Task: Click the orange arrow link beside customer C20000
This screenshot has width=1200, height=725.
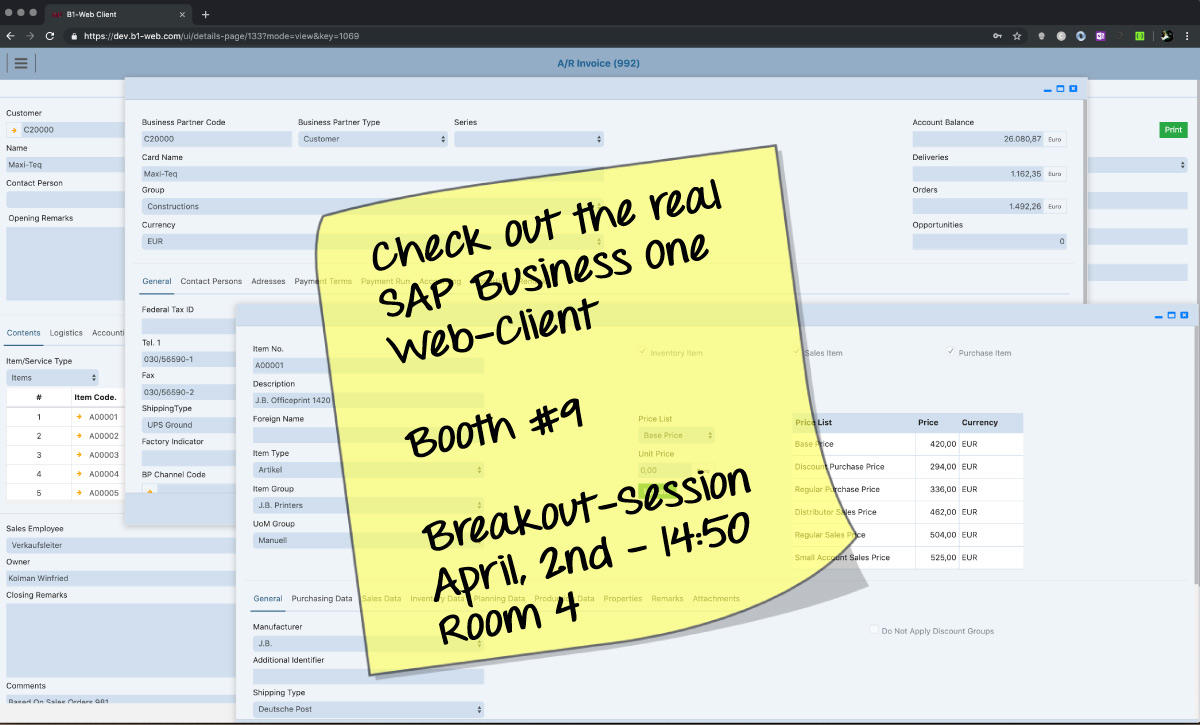Action: [13, 130]
